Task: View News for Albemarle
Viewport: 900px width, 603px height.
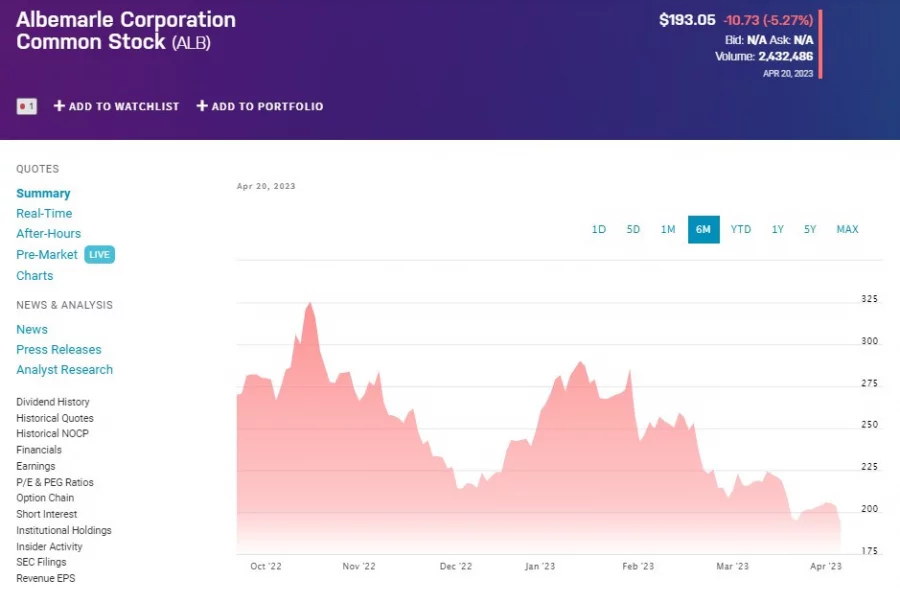Action: coord(31,328)
